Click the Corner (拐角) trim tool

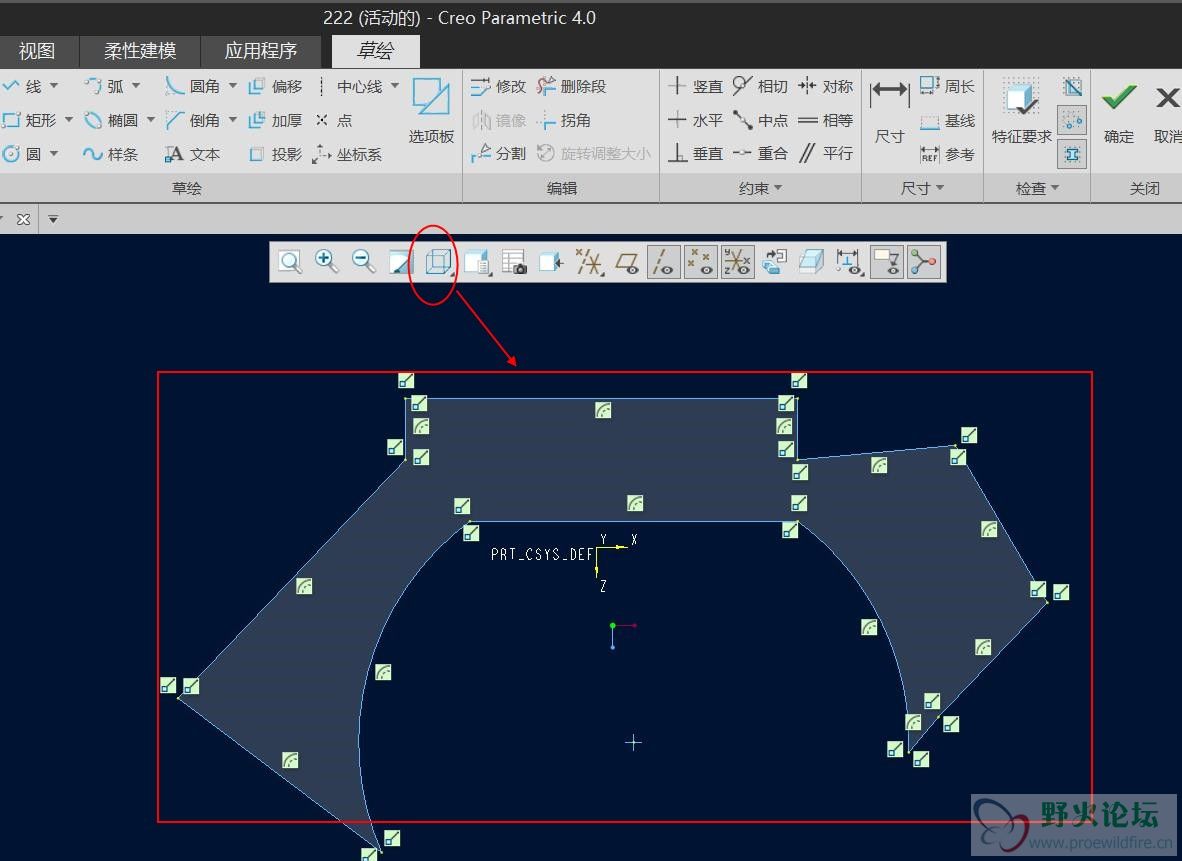[x=565, y=120]
